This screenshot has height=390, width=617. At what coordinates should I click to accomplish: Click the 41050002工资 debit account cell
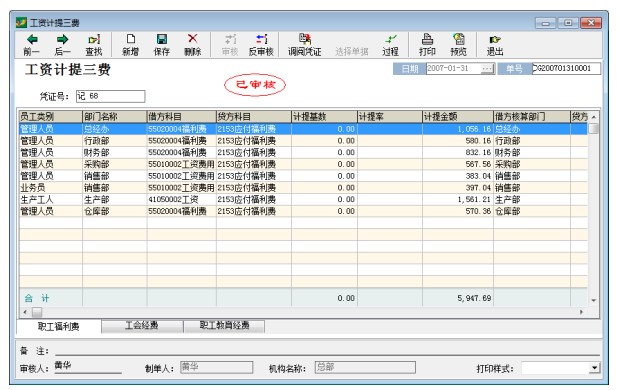coord(181,200)
